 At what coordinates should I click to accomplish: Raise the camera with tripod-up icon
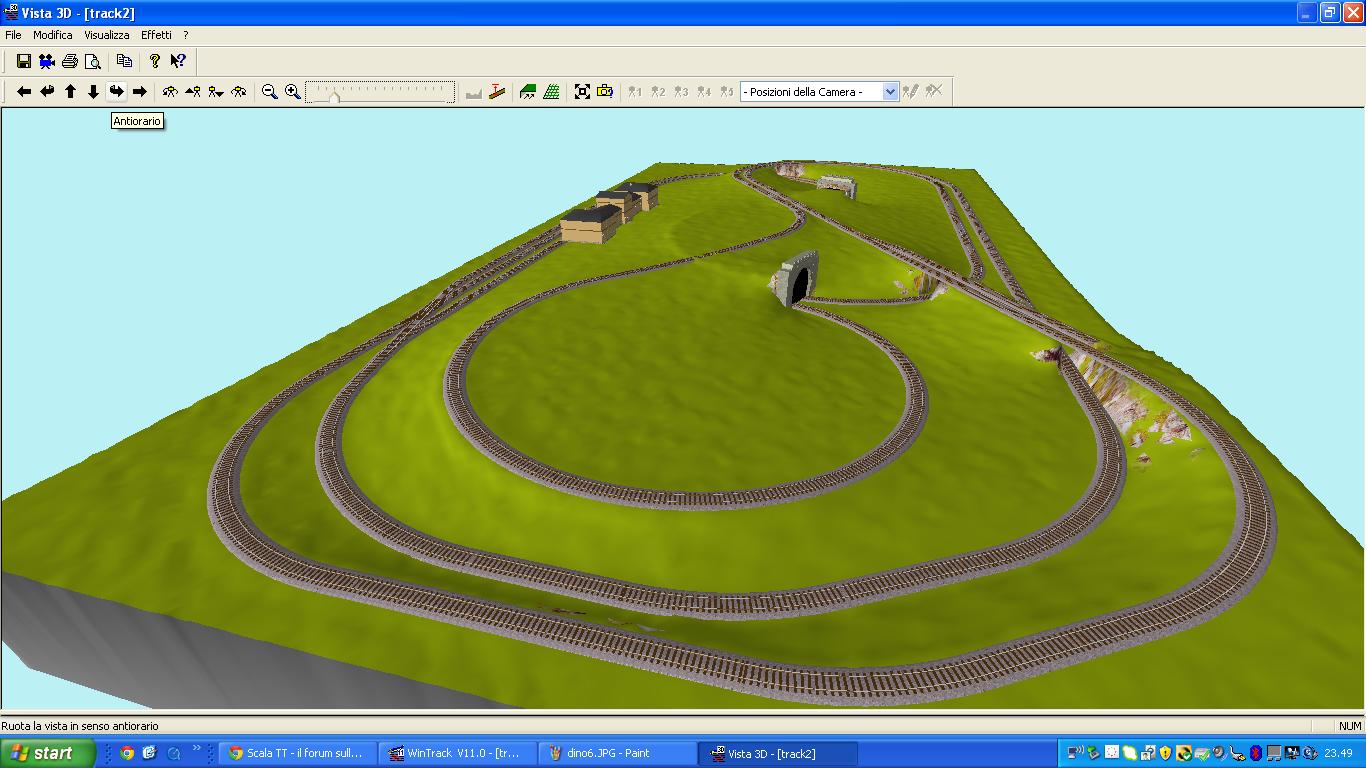[x=193, y=92]
